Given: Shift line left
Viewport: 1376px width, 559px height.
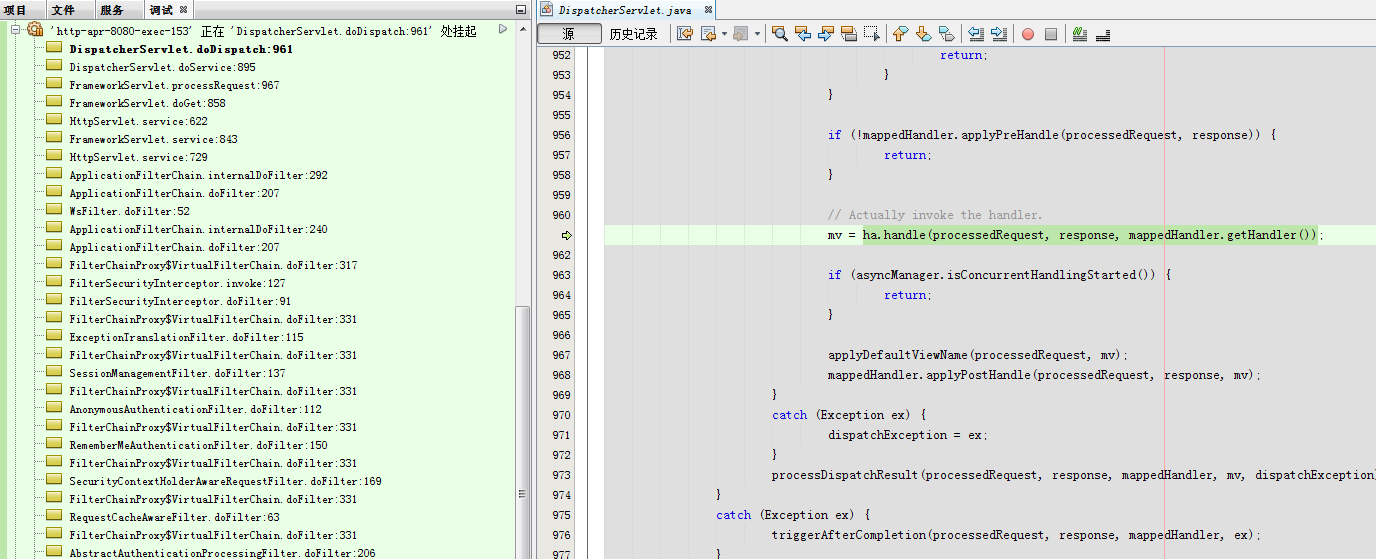Looking at the screenshot, I should point(976,34).
